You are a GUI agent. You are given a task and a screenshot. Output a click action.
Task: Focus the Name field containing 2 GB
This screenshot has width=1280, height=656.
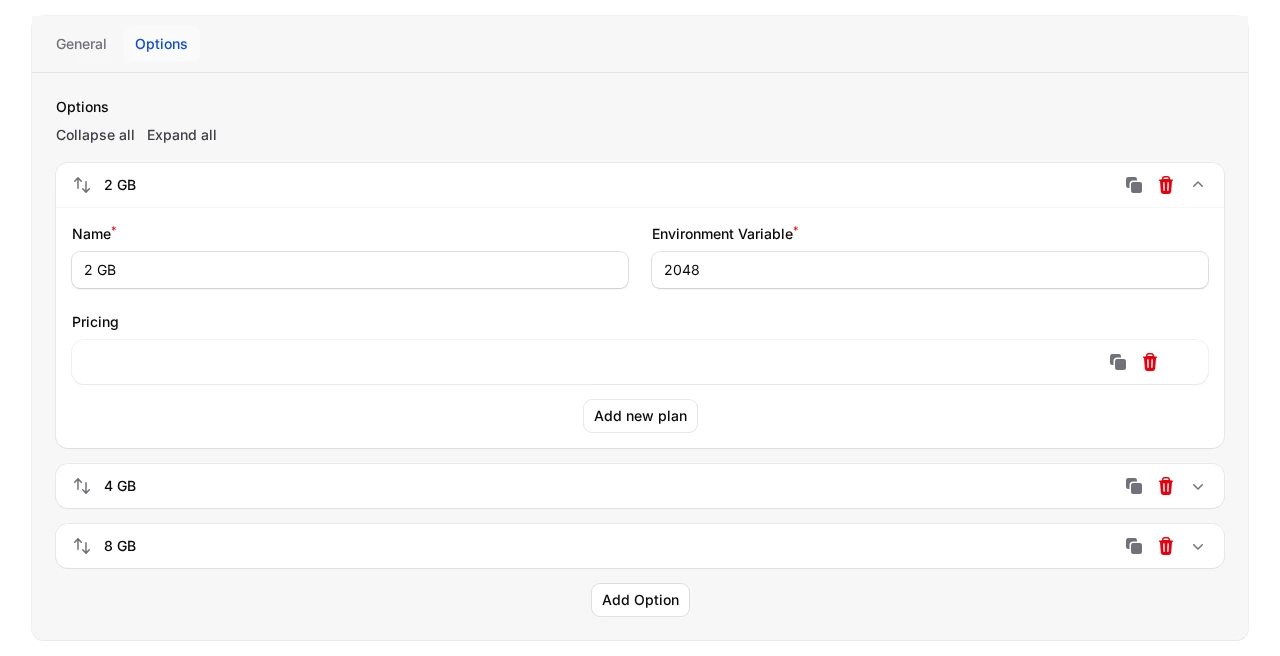350,270
